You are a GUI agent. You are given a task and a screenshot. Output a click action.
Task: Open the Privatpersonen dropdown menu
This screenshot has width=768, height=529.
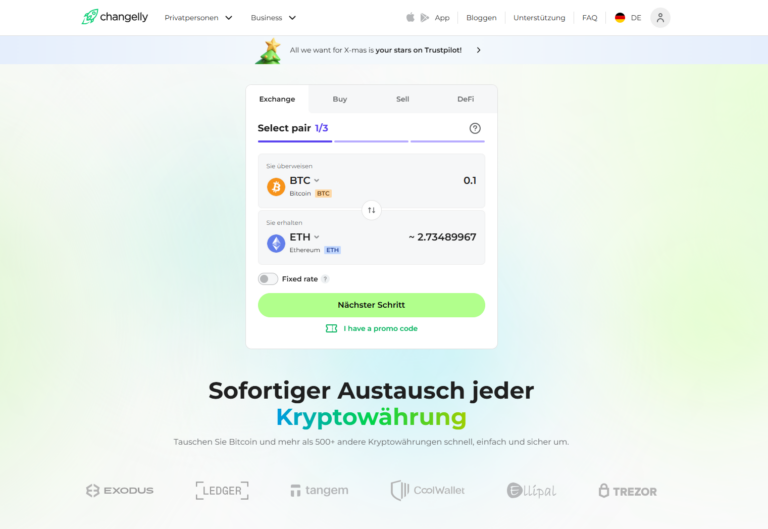pyautogui.click(x=198, y=18)
